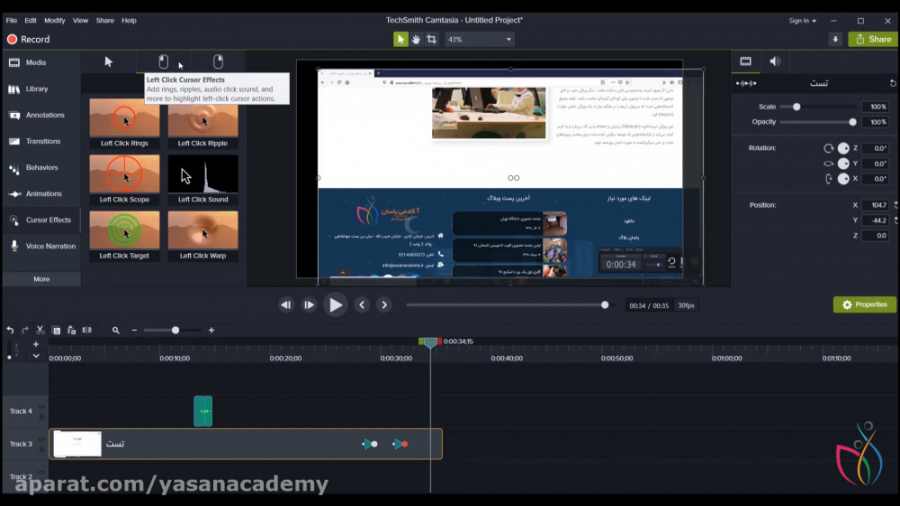Choose the Left Click Ripple effect
The width and height of the screenshot is (900, 506).
click(x=203, y=123)
